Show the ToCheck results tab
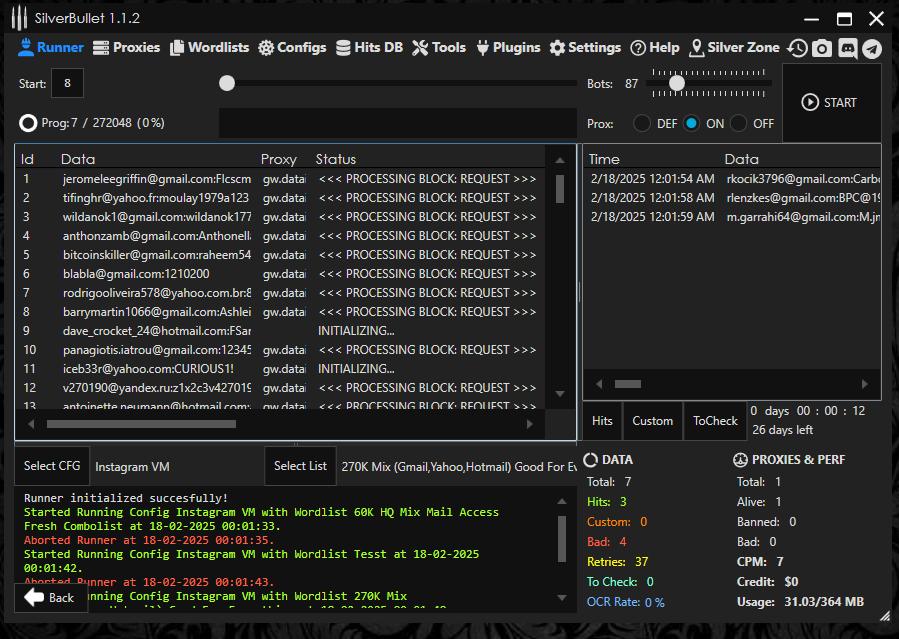 [715, 421]
